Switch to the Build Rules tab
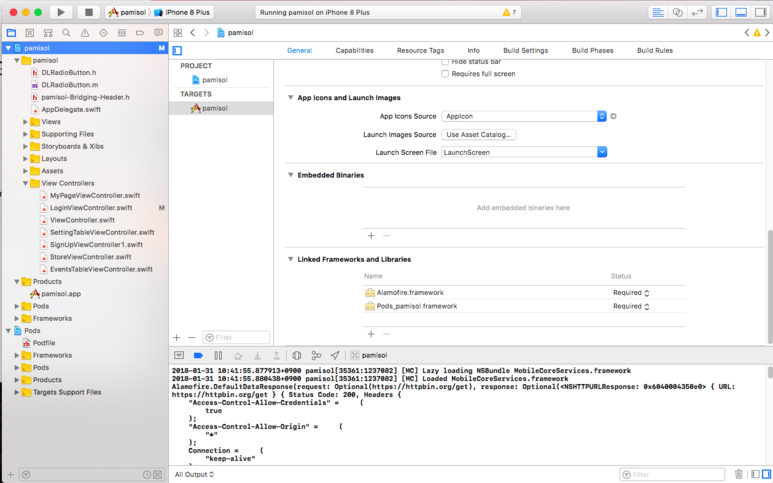773x483 pixels. [655, 50]
